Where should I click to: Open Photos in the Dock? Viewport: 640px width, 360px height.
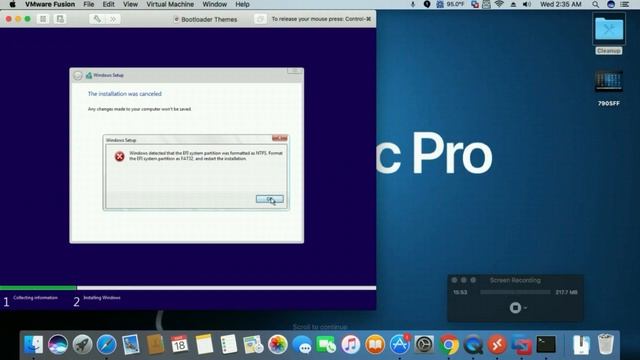point(278,344)
